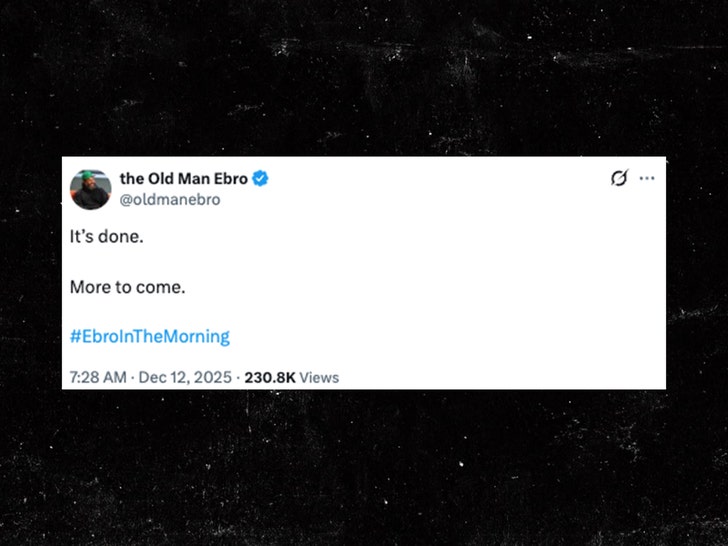Click the Dec 12, 2025 date
Image resolution: width=728 pixels, height=546 pixels.
coord(185,377)
